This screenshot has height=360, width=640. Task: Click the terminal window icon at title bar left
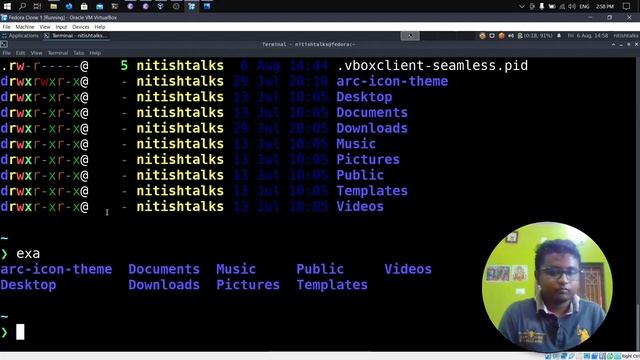point(4,44)
